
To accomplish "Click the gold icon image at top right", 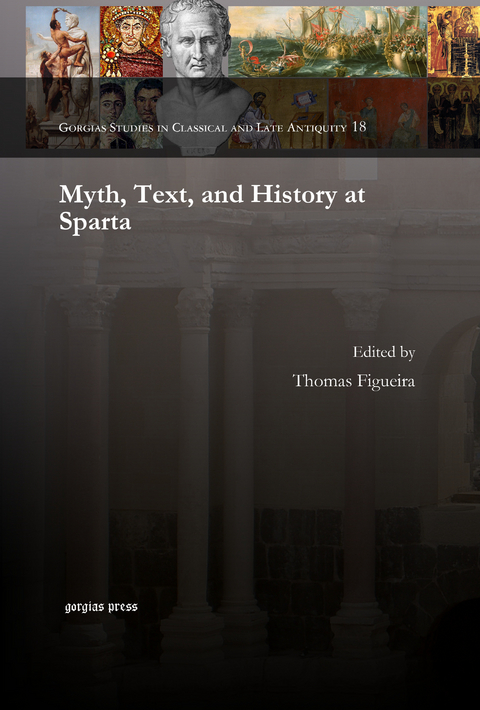I will (454, 41).
